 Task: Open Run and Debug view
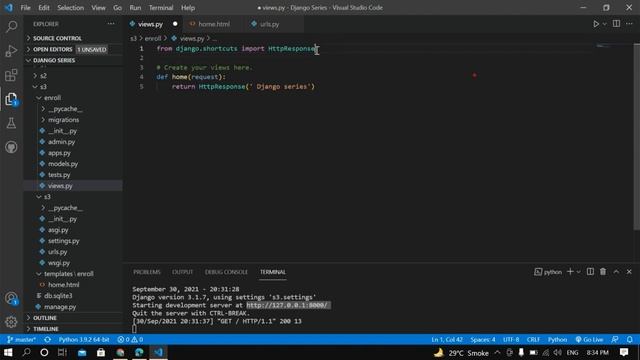(11, 51)
